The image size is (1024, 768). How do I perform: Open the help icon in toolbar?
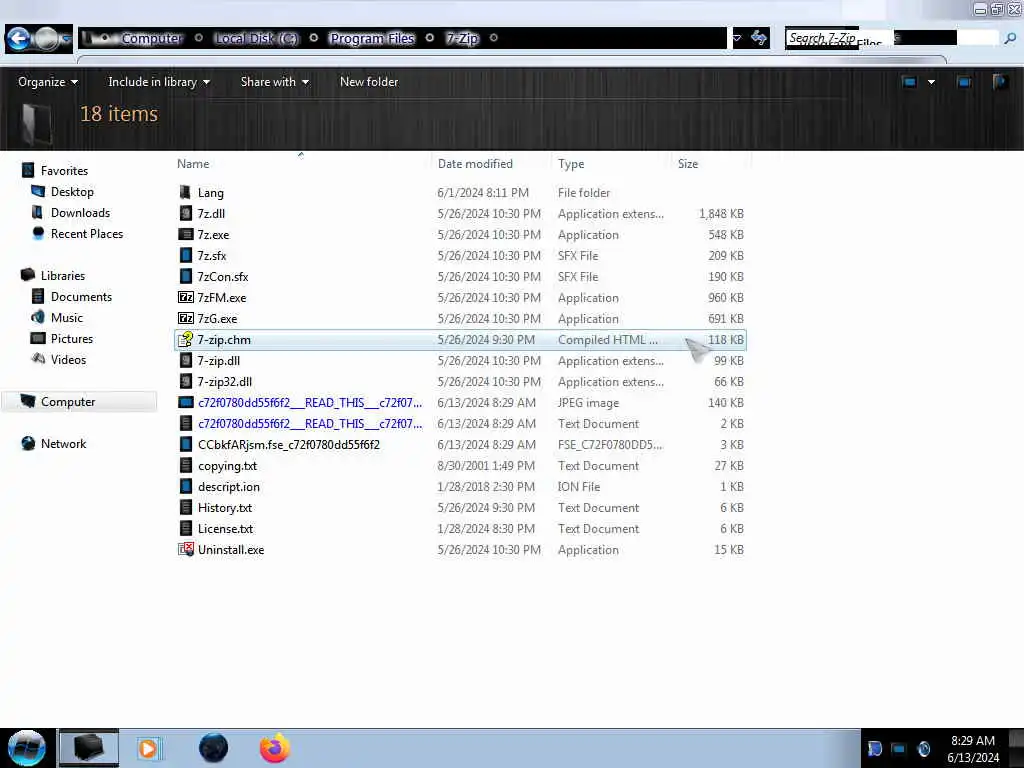tap(999, 82)
